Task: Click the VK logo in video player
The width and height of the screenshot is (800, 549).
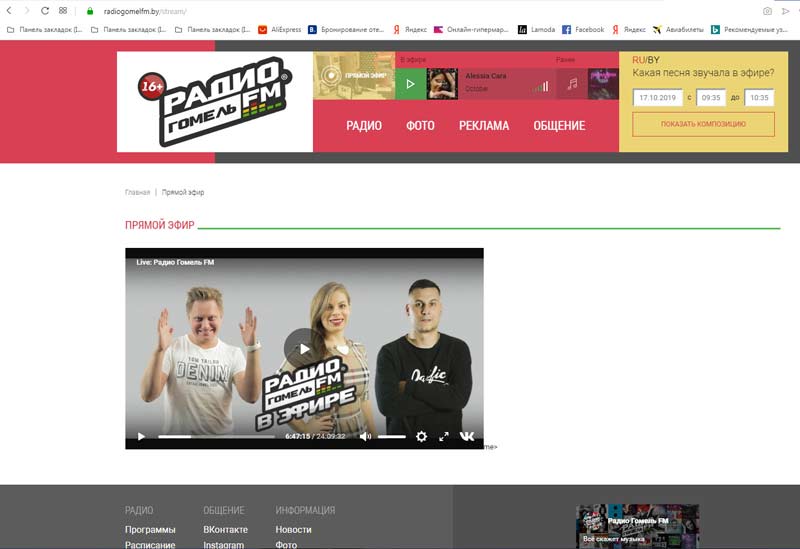Action: (x=467, y=436)
